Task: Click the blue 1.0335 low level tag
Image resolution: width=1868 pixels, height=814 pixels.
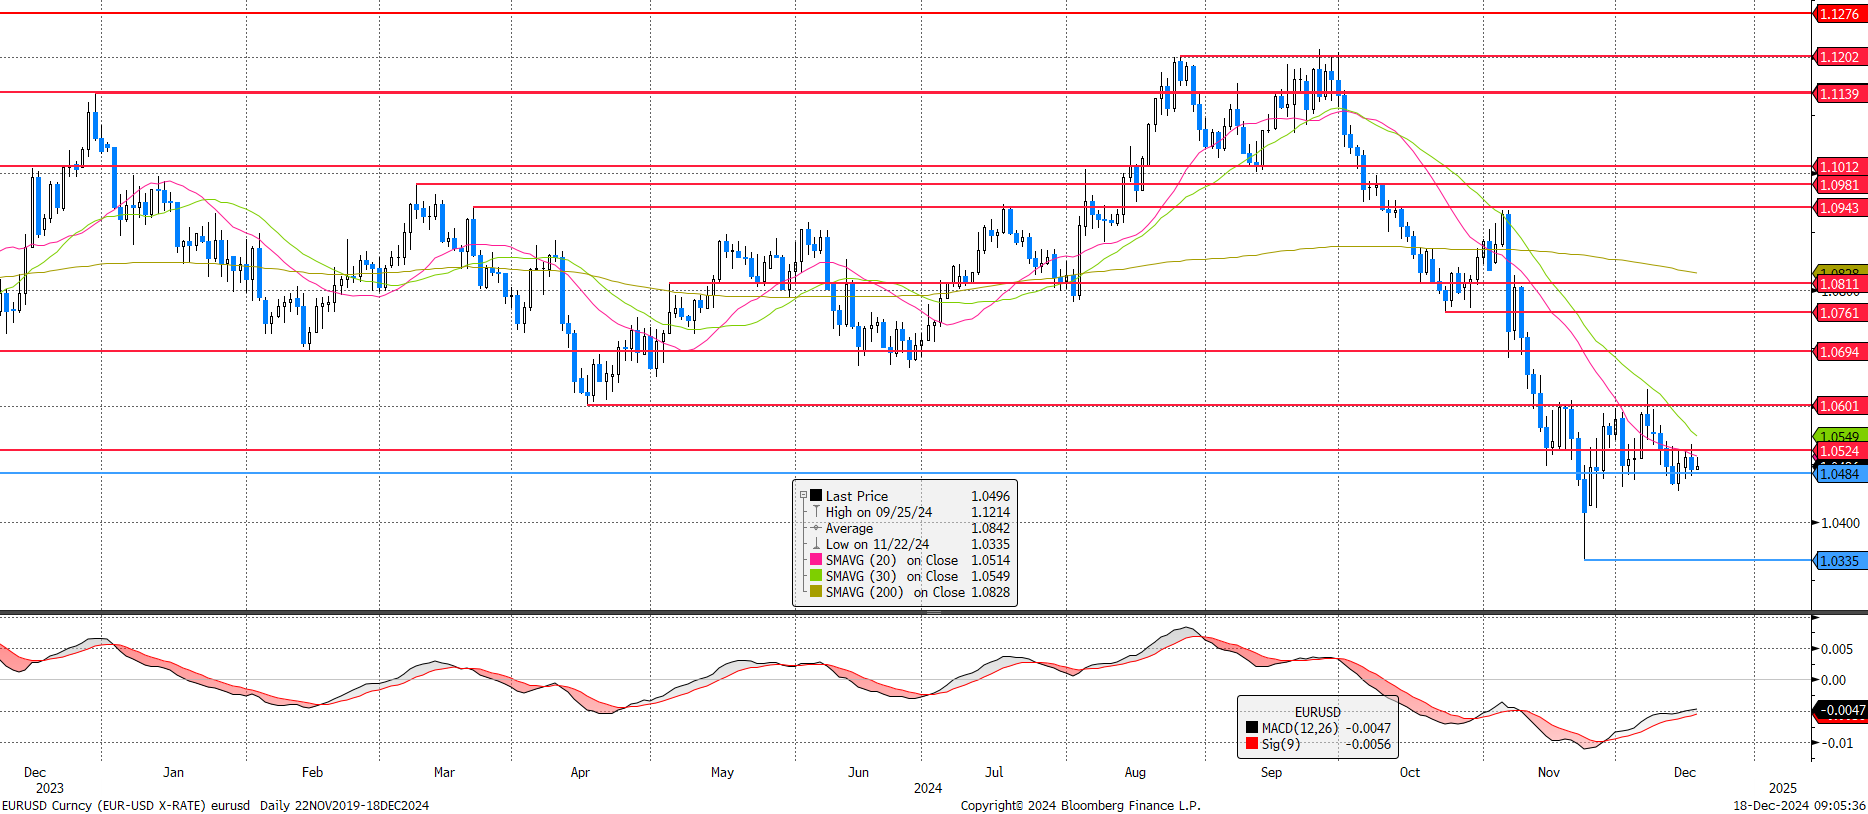Action: [1839, 561]
